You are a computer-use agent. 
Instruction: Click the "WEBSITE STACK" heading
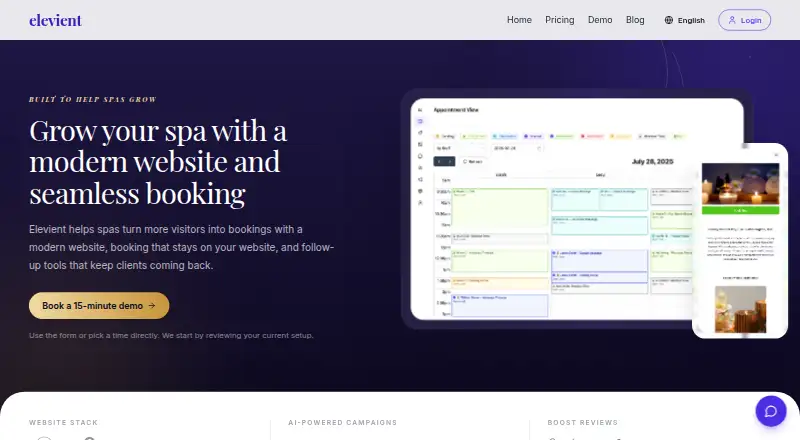[x=63, y=423]
